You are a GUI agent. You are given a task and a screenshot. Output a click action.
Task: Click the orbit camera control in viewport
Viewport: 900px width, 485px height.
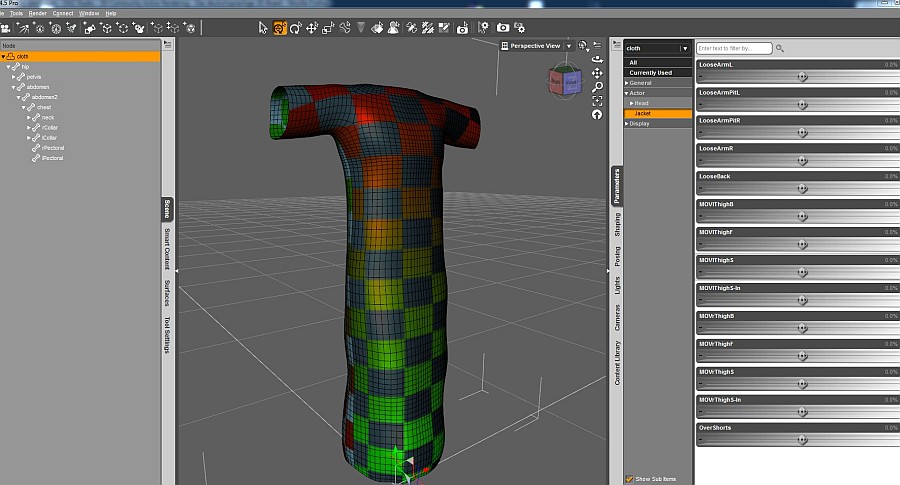[598, 59]
